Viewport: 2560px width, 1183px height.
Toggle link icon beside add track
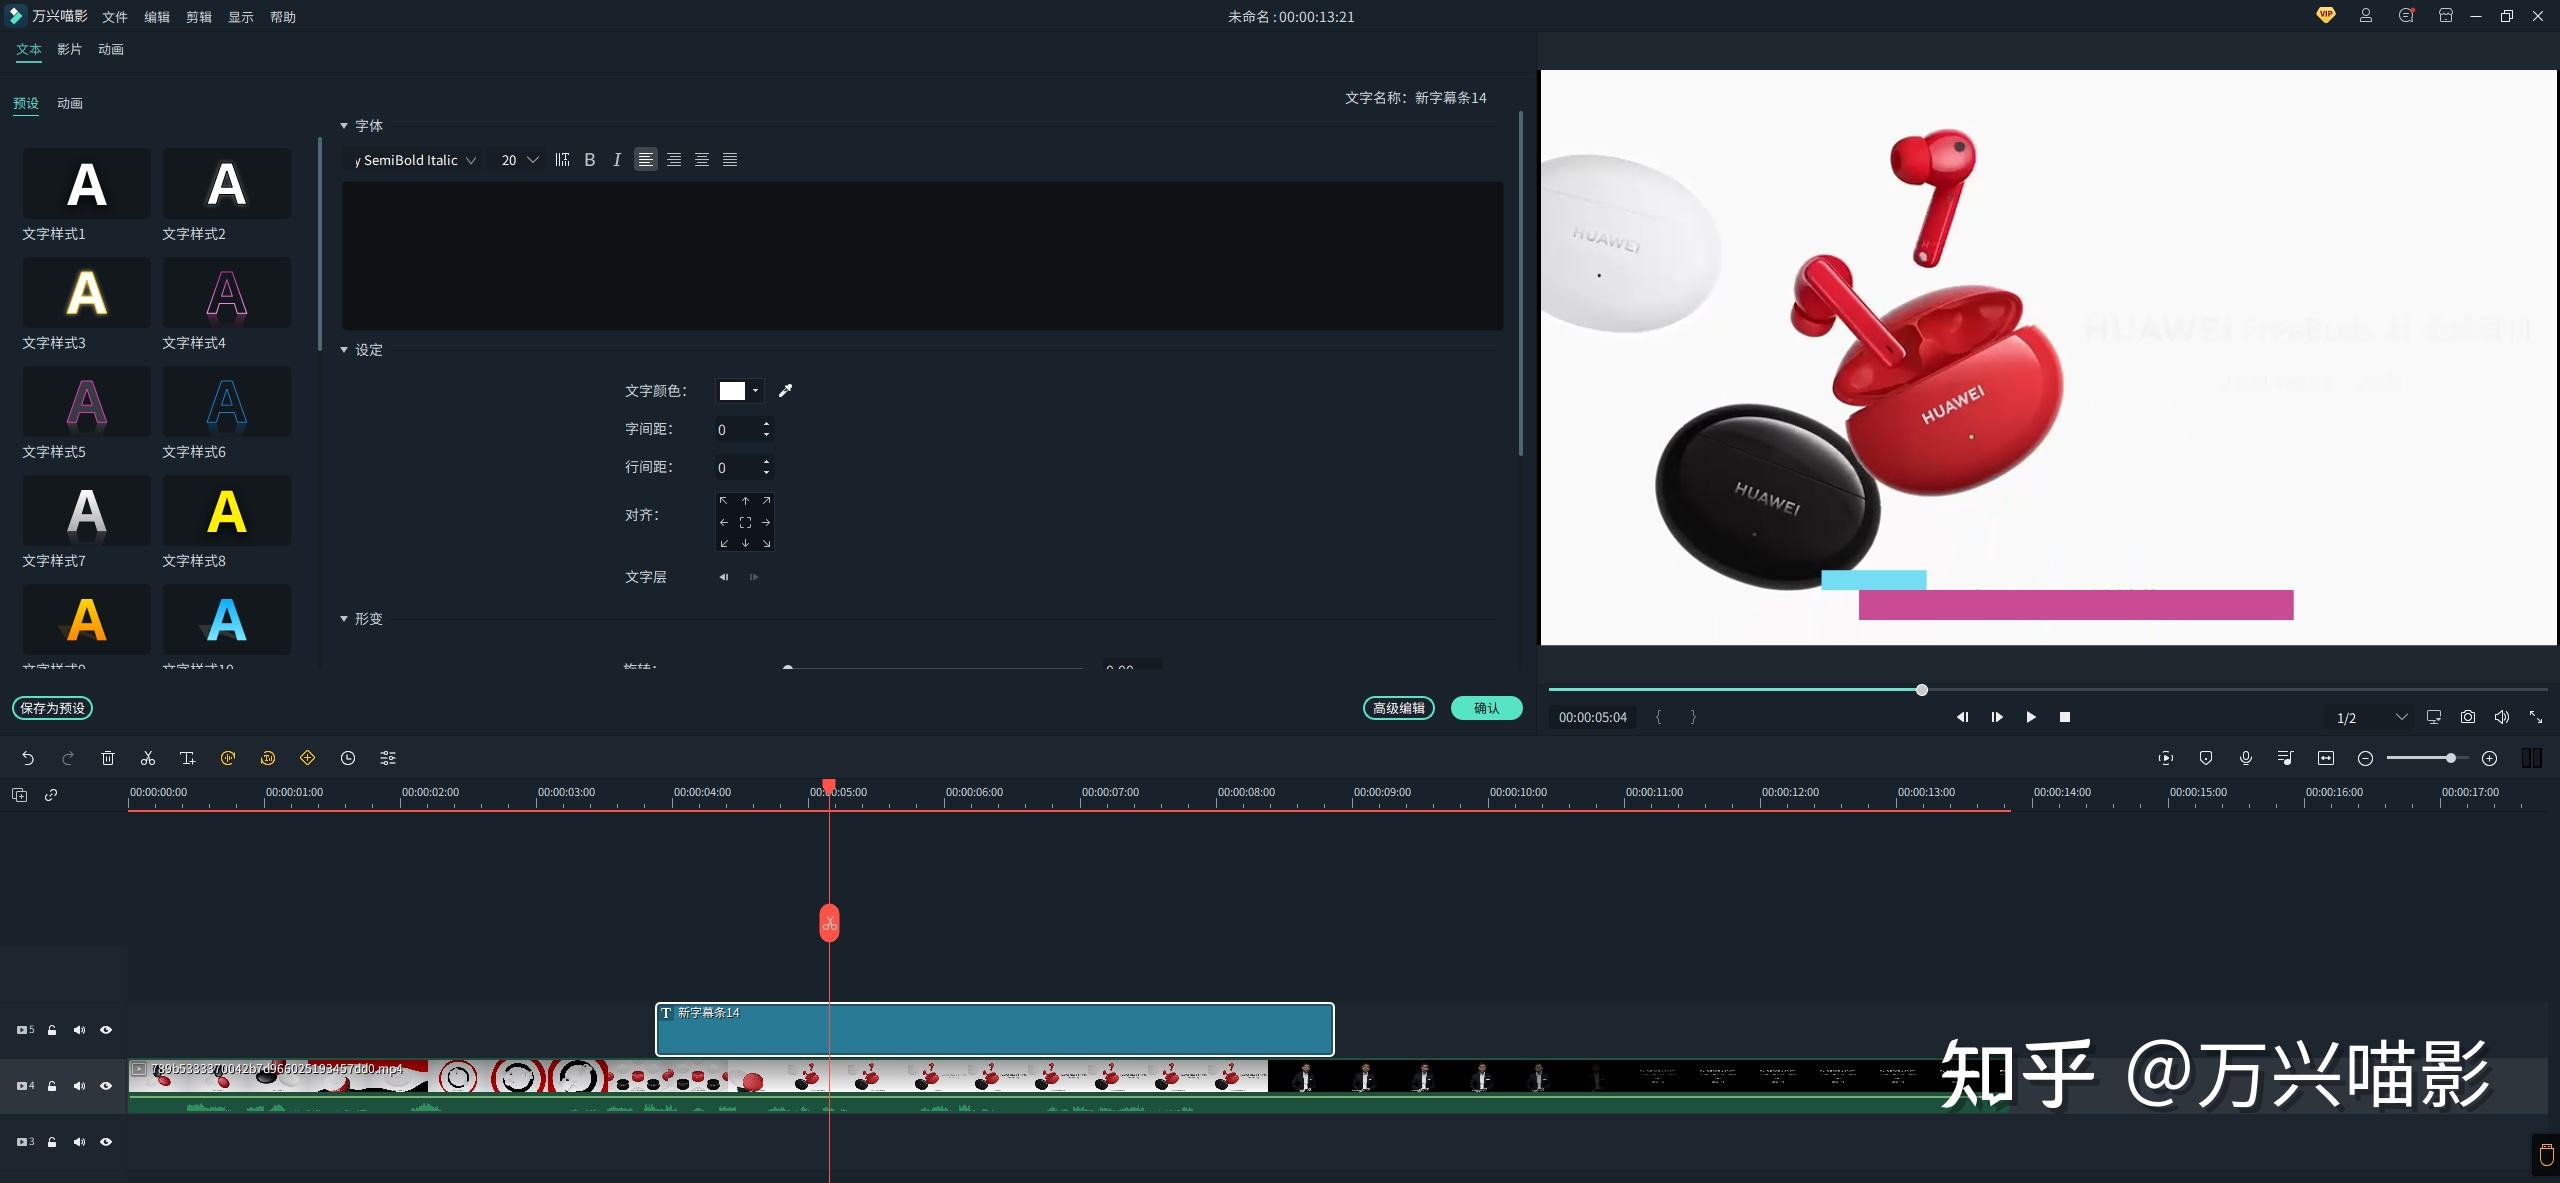(51, 795)
